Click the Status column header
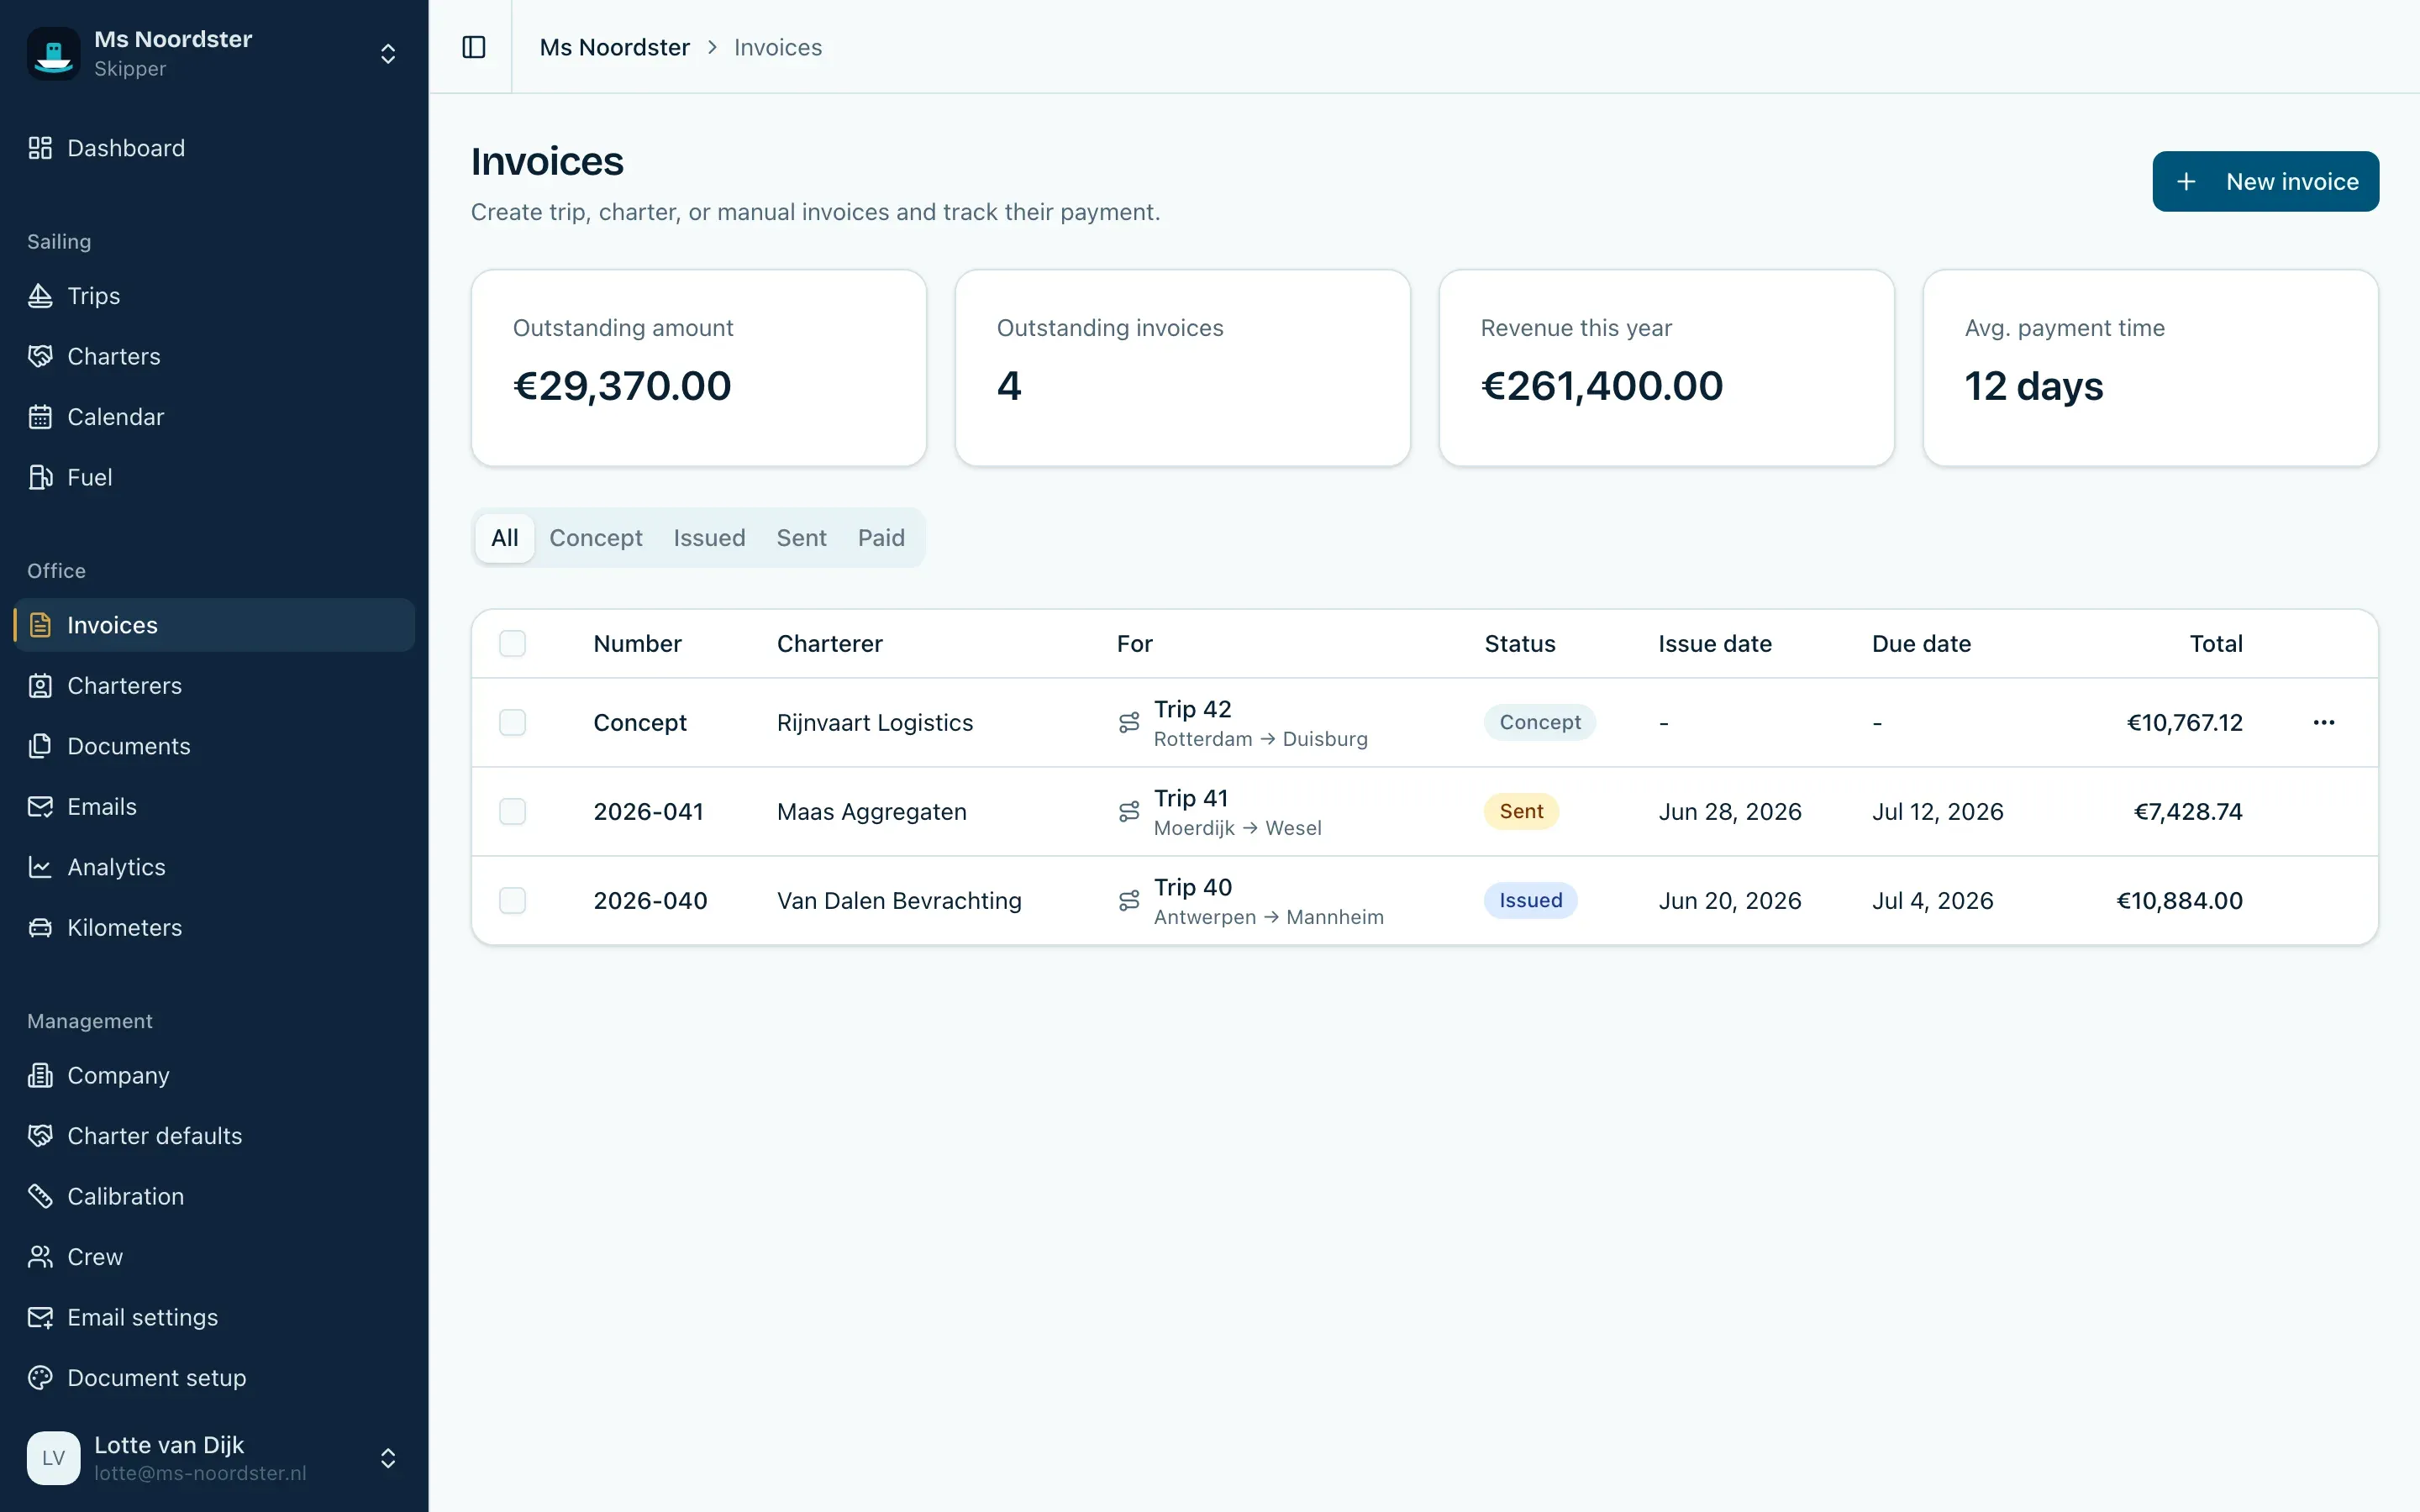 [x=1520, y=644]
